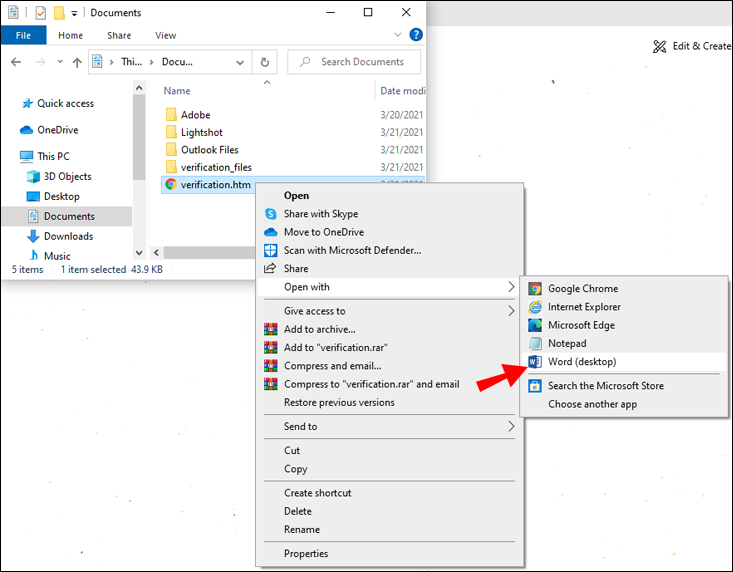Choose Add to "verification.rar"
This screenshot has width=733, height=572.
pyautogui.click(x=389, y=347)
